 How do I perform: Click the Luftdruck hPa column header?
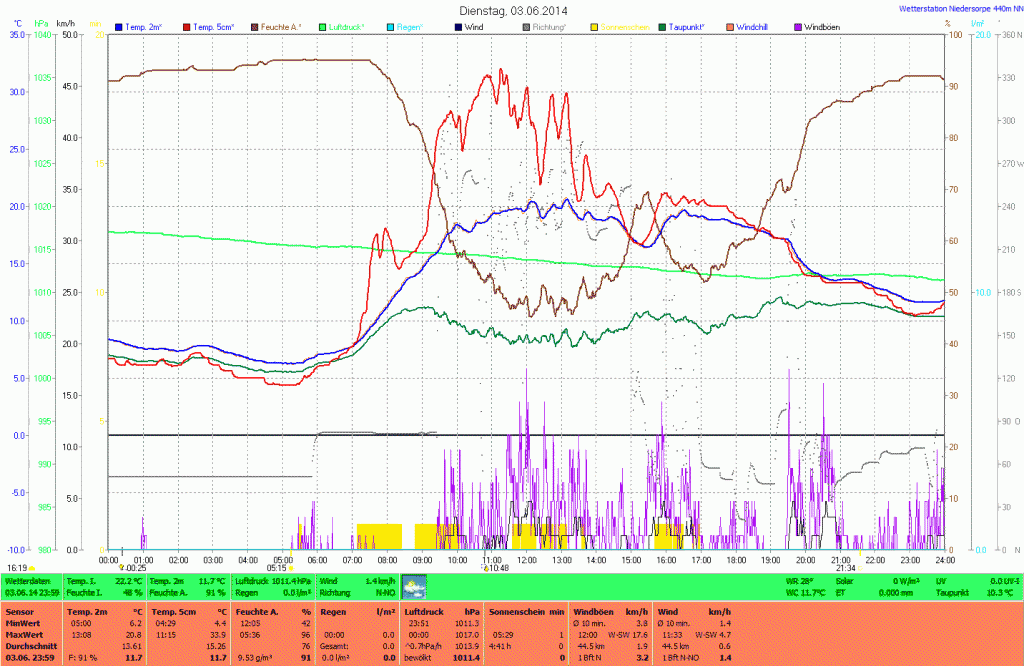click(438, 610)
